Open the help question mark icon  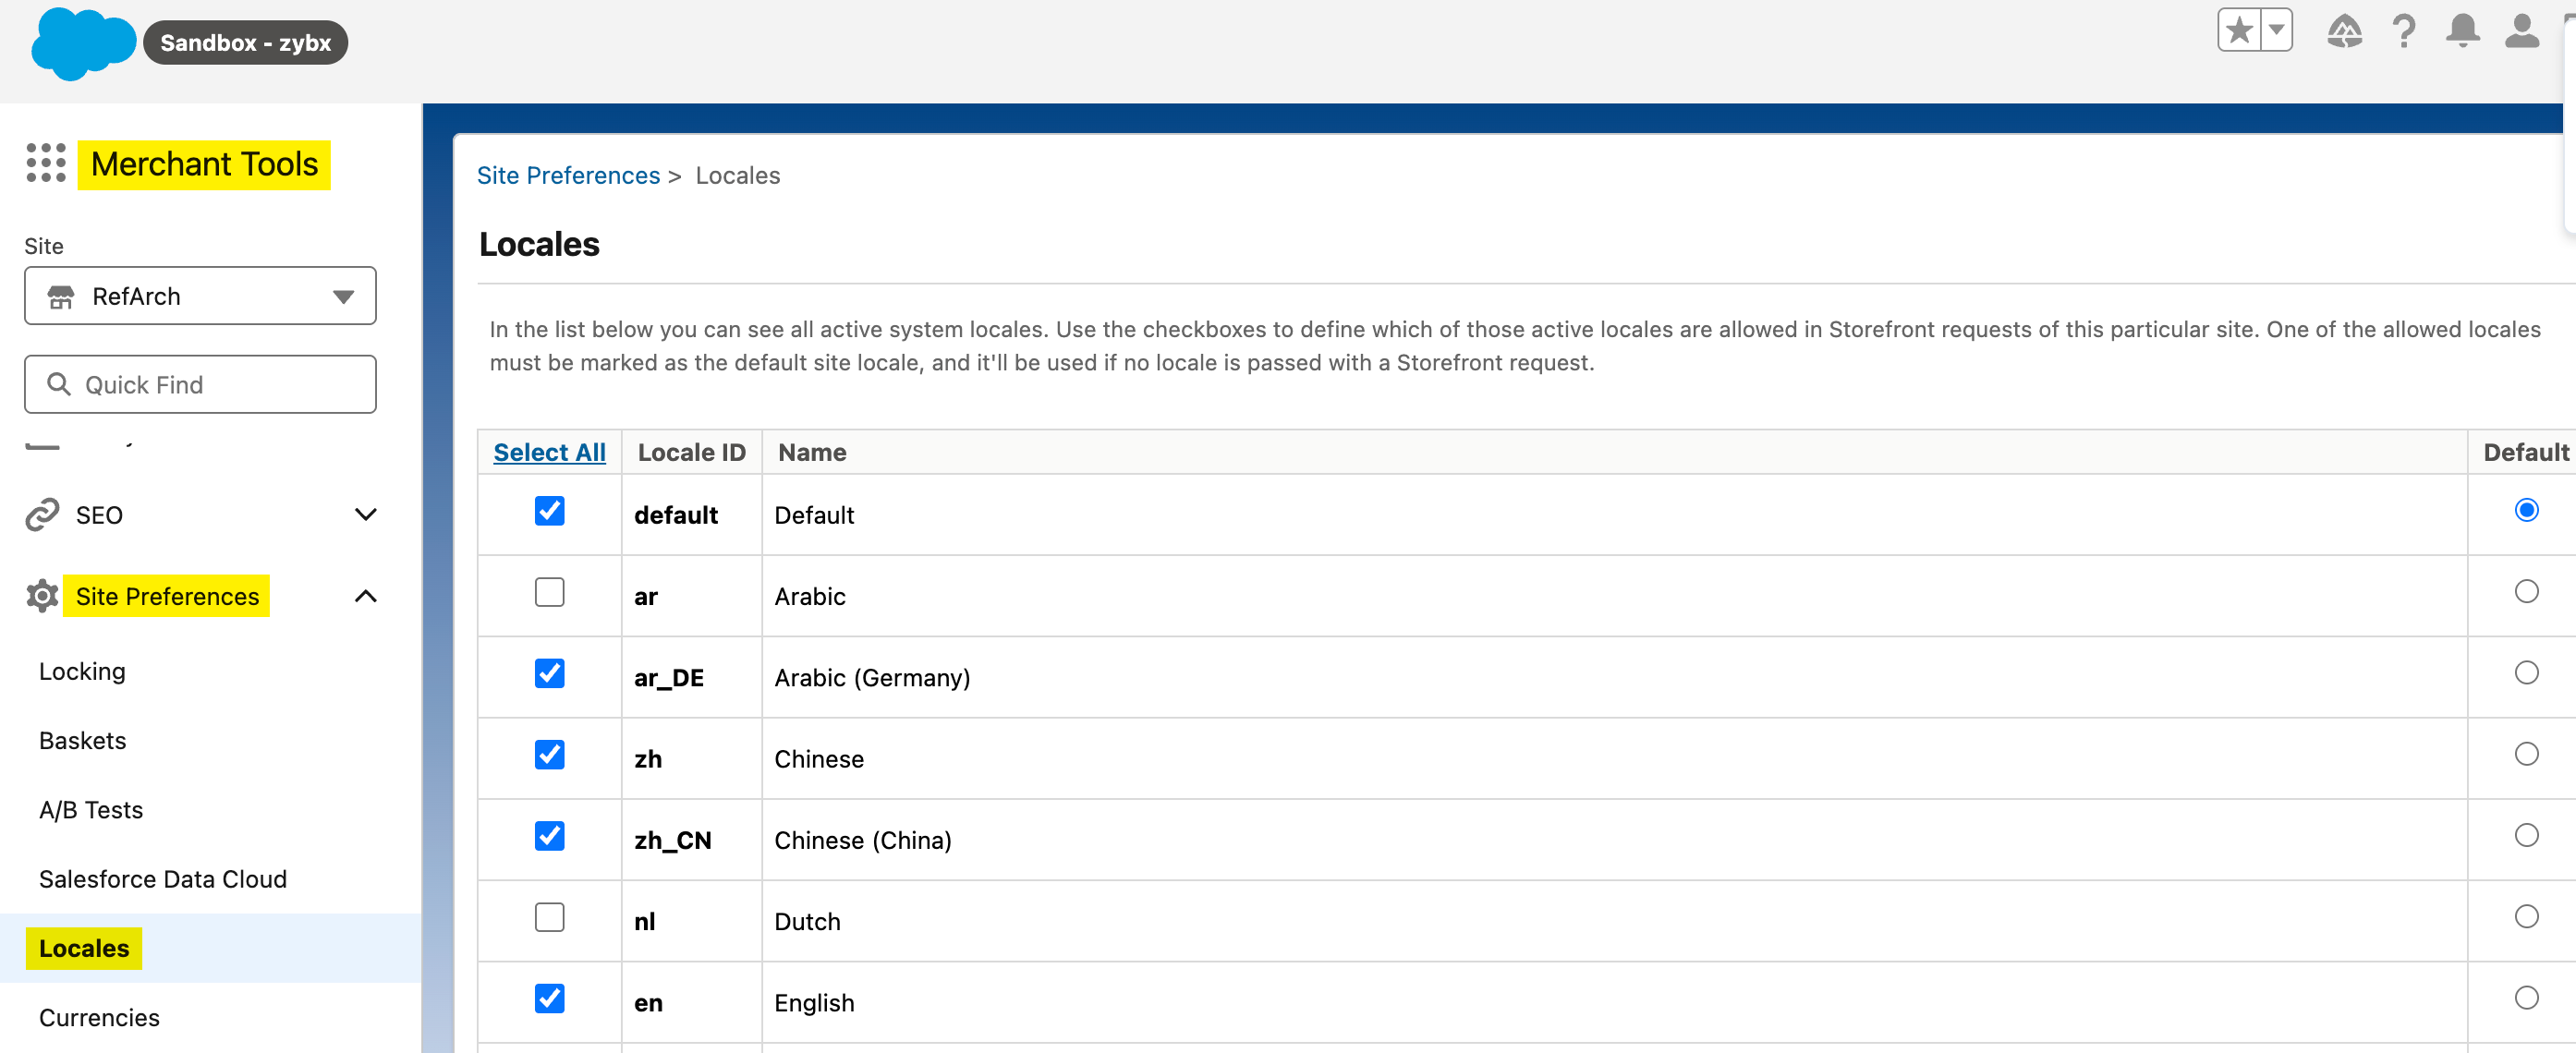pos(2404,32)
